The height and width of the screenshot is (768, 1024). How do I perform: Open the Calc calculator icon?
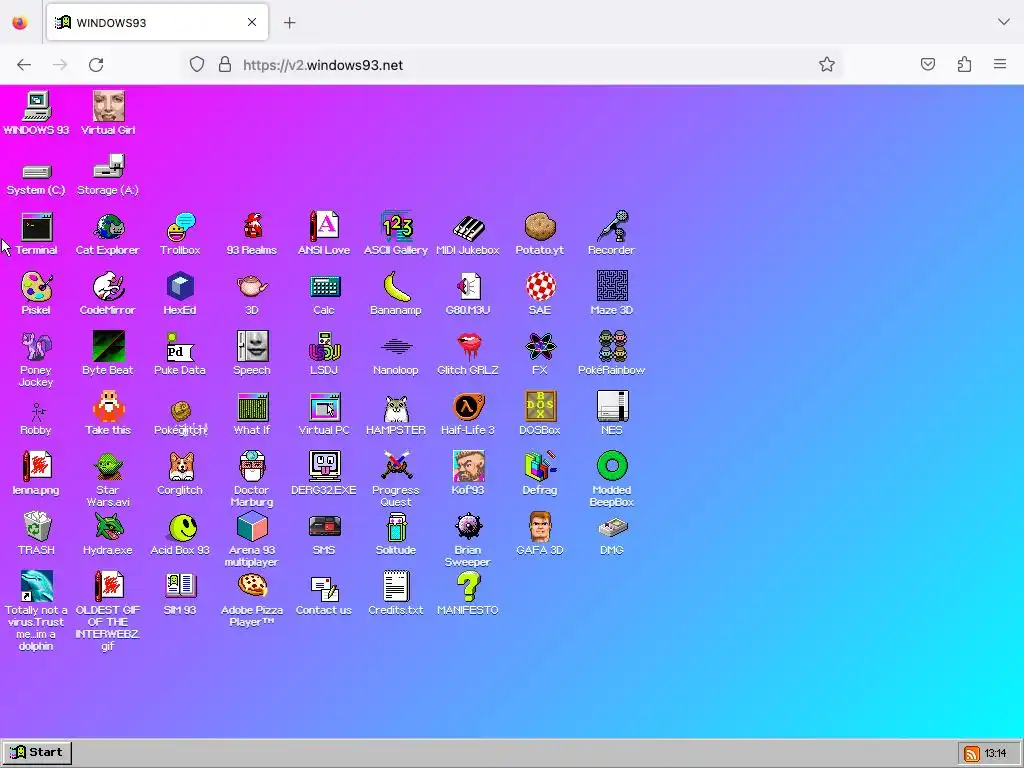click(x=325, y=287)
